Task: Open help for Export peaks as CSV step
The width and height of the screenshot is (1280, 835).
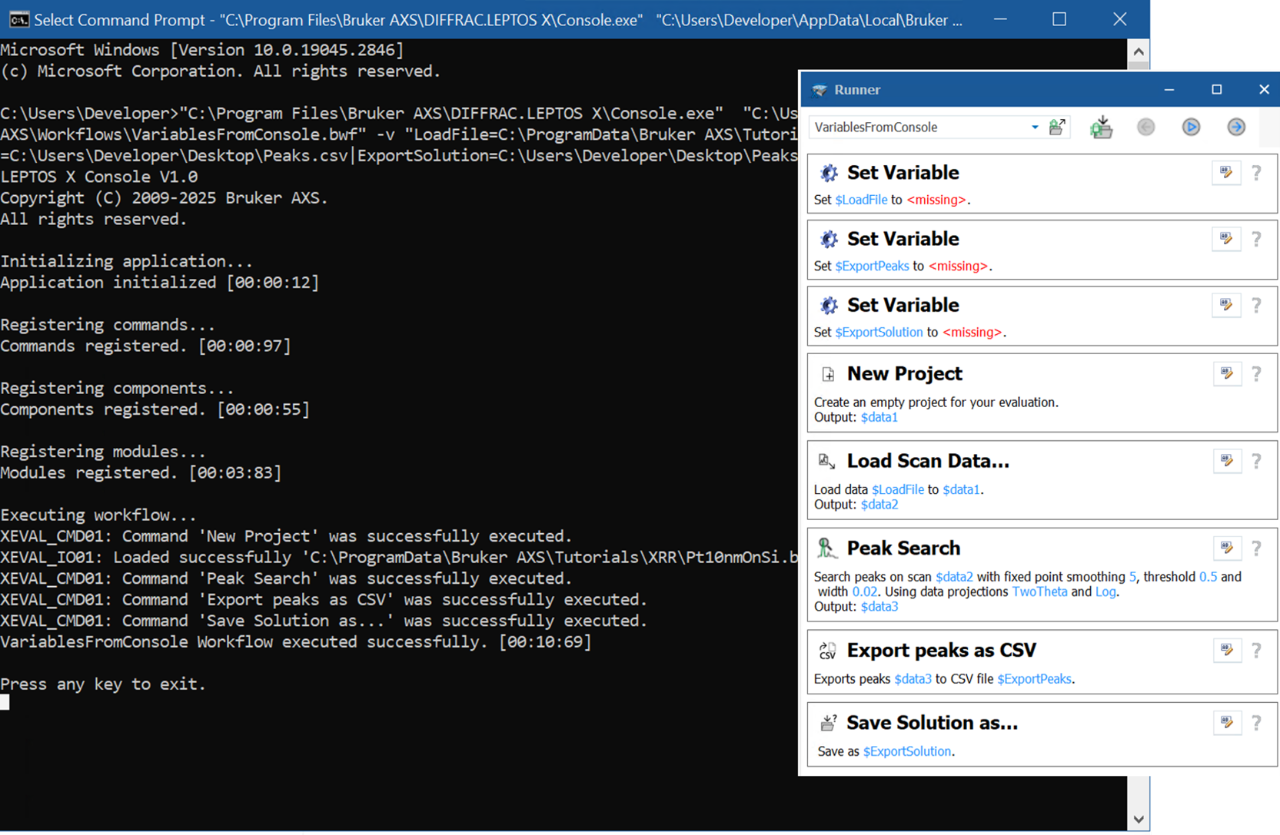Action: tap(1257, 650)
